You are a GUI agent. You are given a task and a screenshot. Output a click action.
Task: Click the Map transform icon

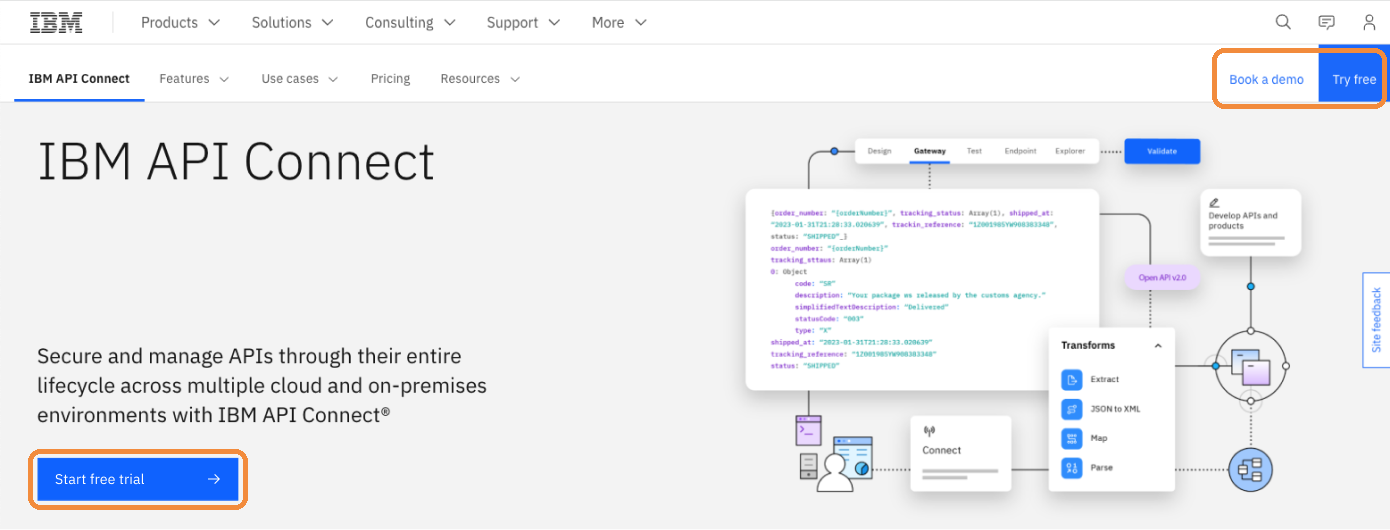coord(1072,438)
